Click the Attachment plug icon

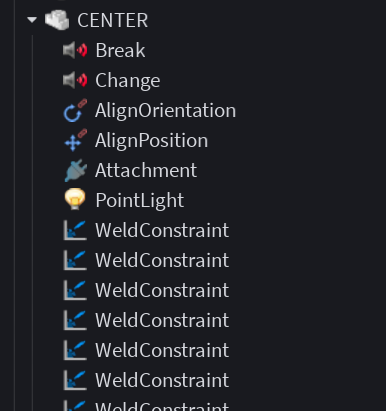[x=75, y=170]
